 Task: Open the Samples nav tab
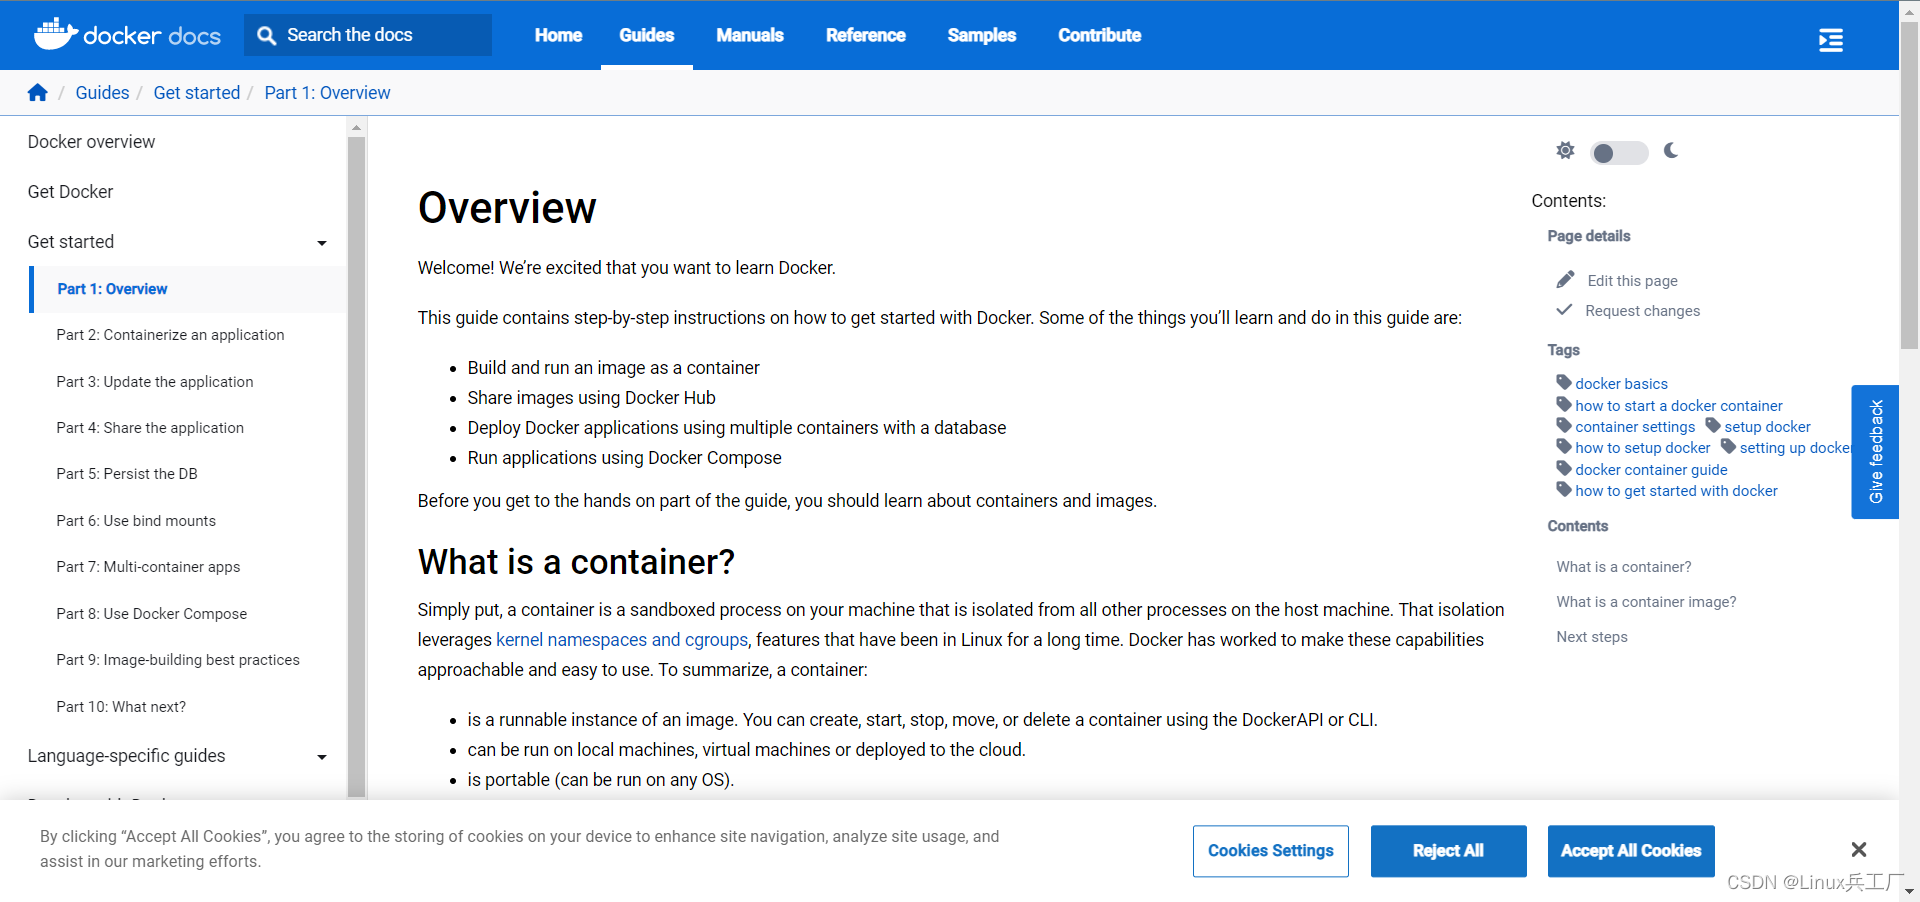point(982,35)
